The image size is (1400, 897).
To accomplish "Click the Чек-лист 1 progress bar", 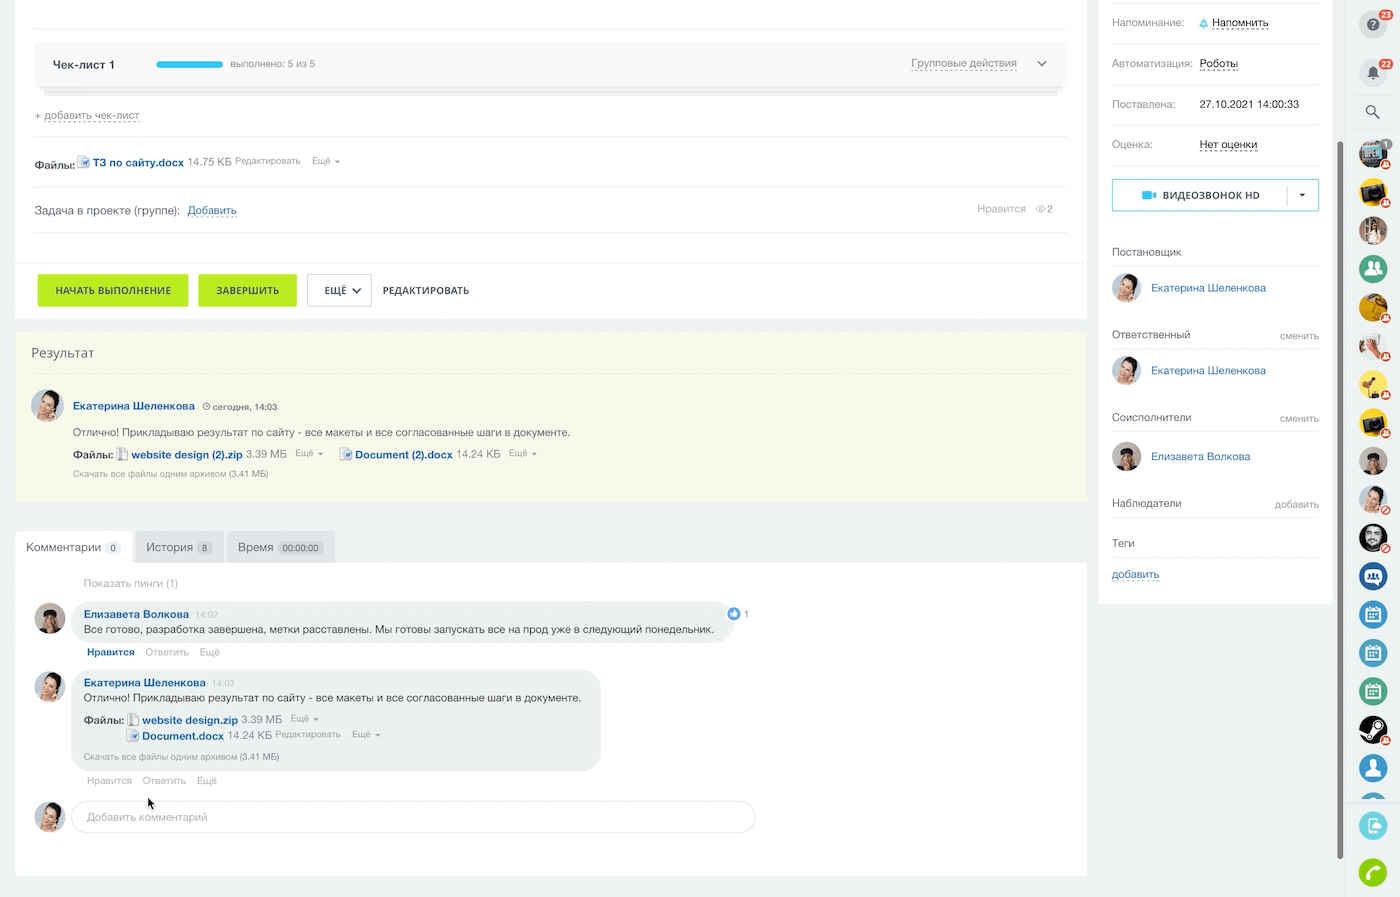I will tap(189, 64).
